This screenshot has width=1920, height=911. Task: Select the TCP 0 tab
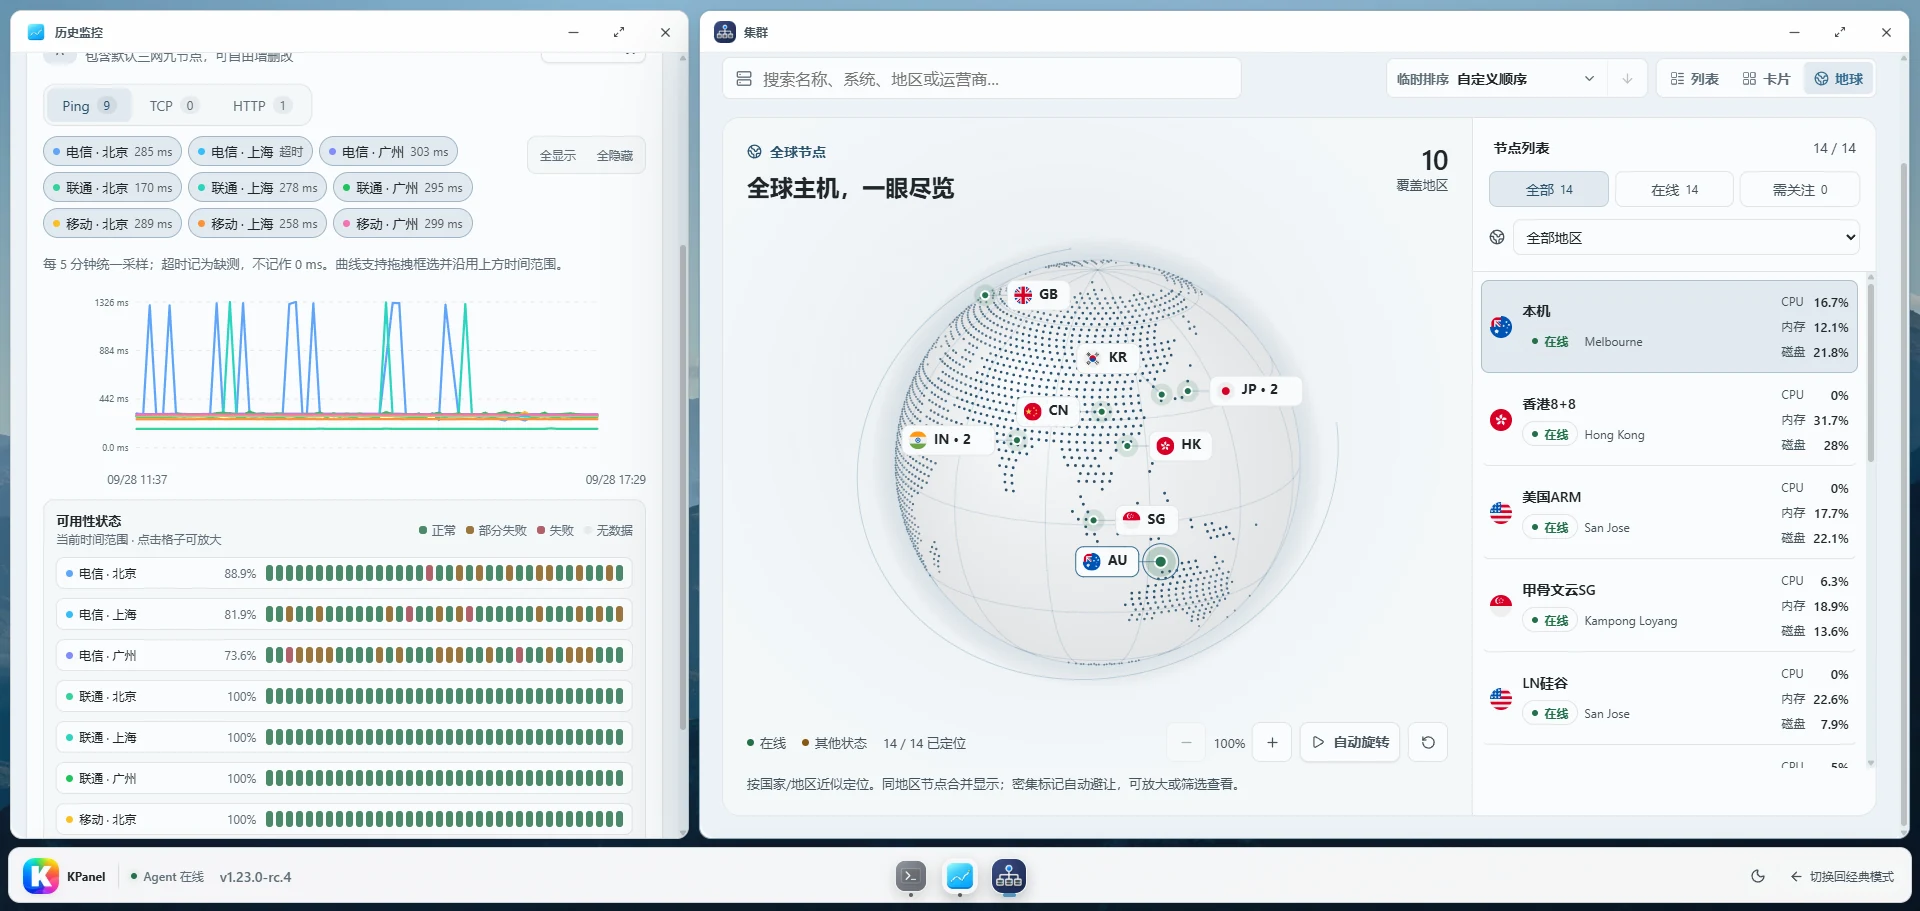(173, 106)
